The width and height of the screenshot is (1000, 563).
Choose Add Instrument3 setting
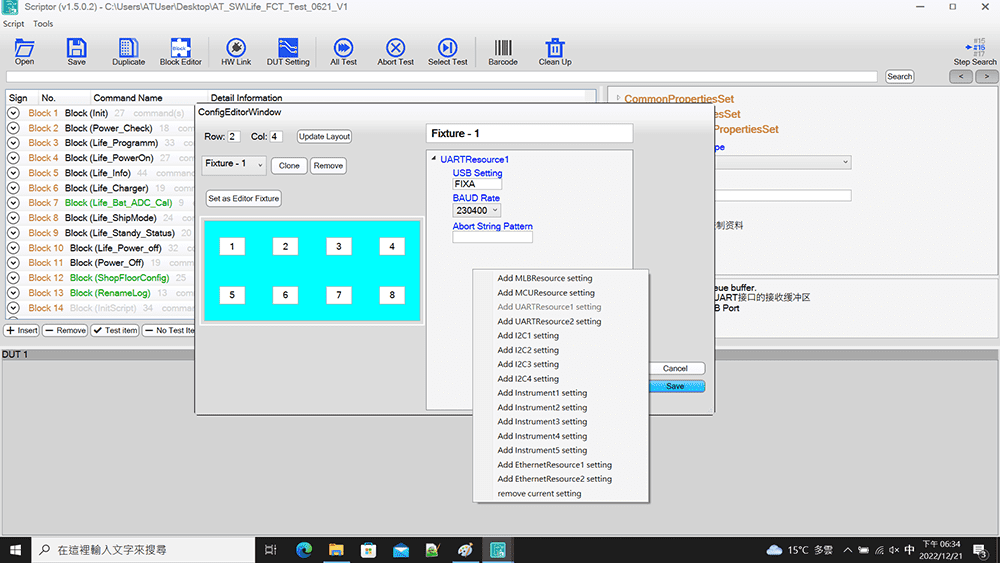click(x=542, y=421)
